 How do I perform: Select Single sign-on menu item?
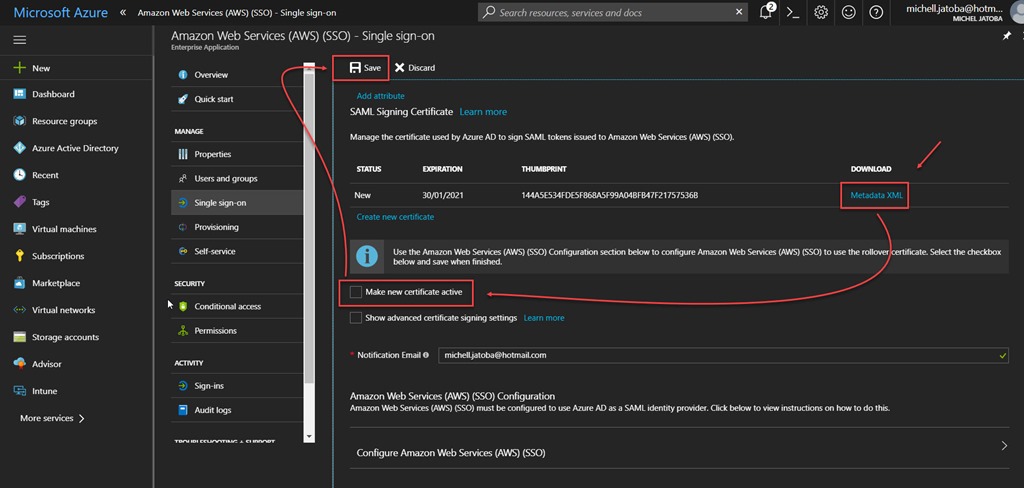[x=236, y=203]
